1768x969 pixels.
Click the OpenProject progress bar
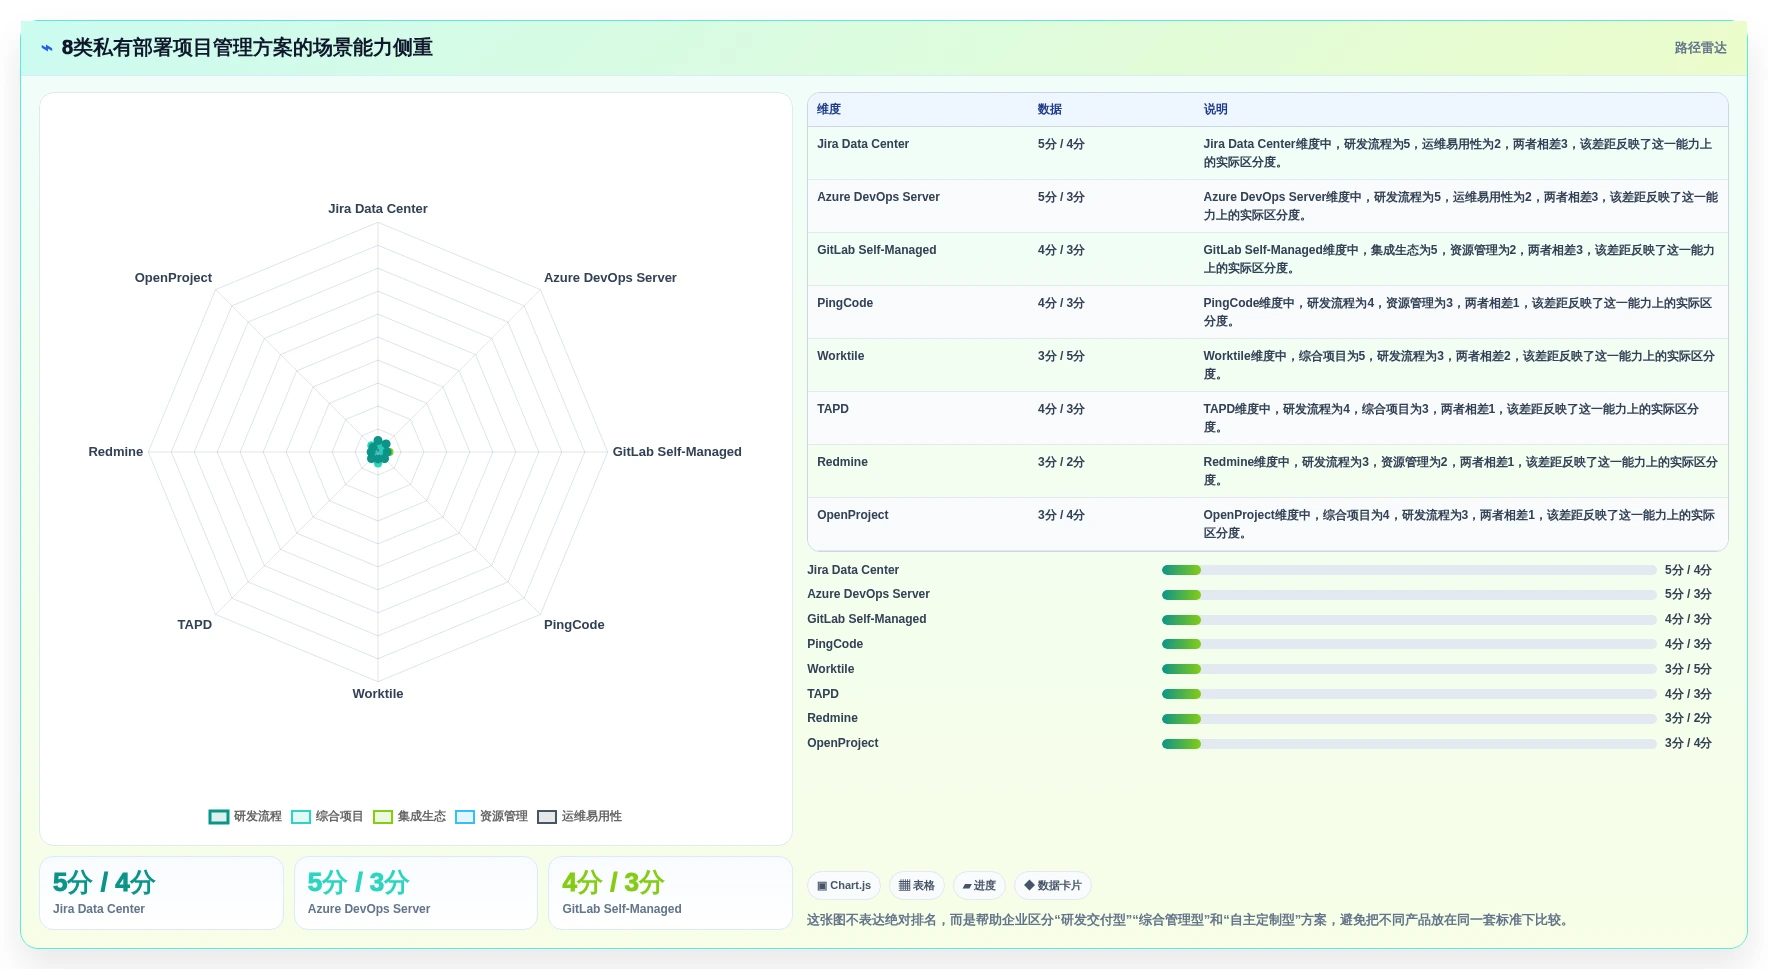point(1409,744)
